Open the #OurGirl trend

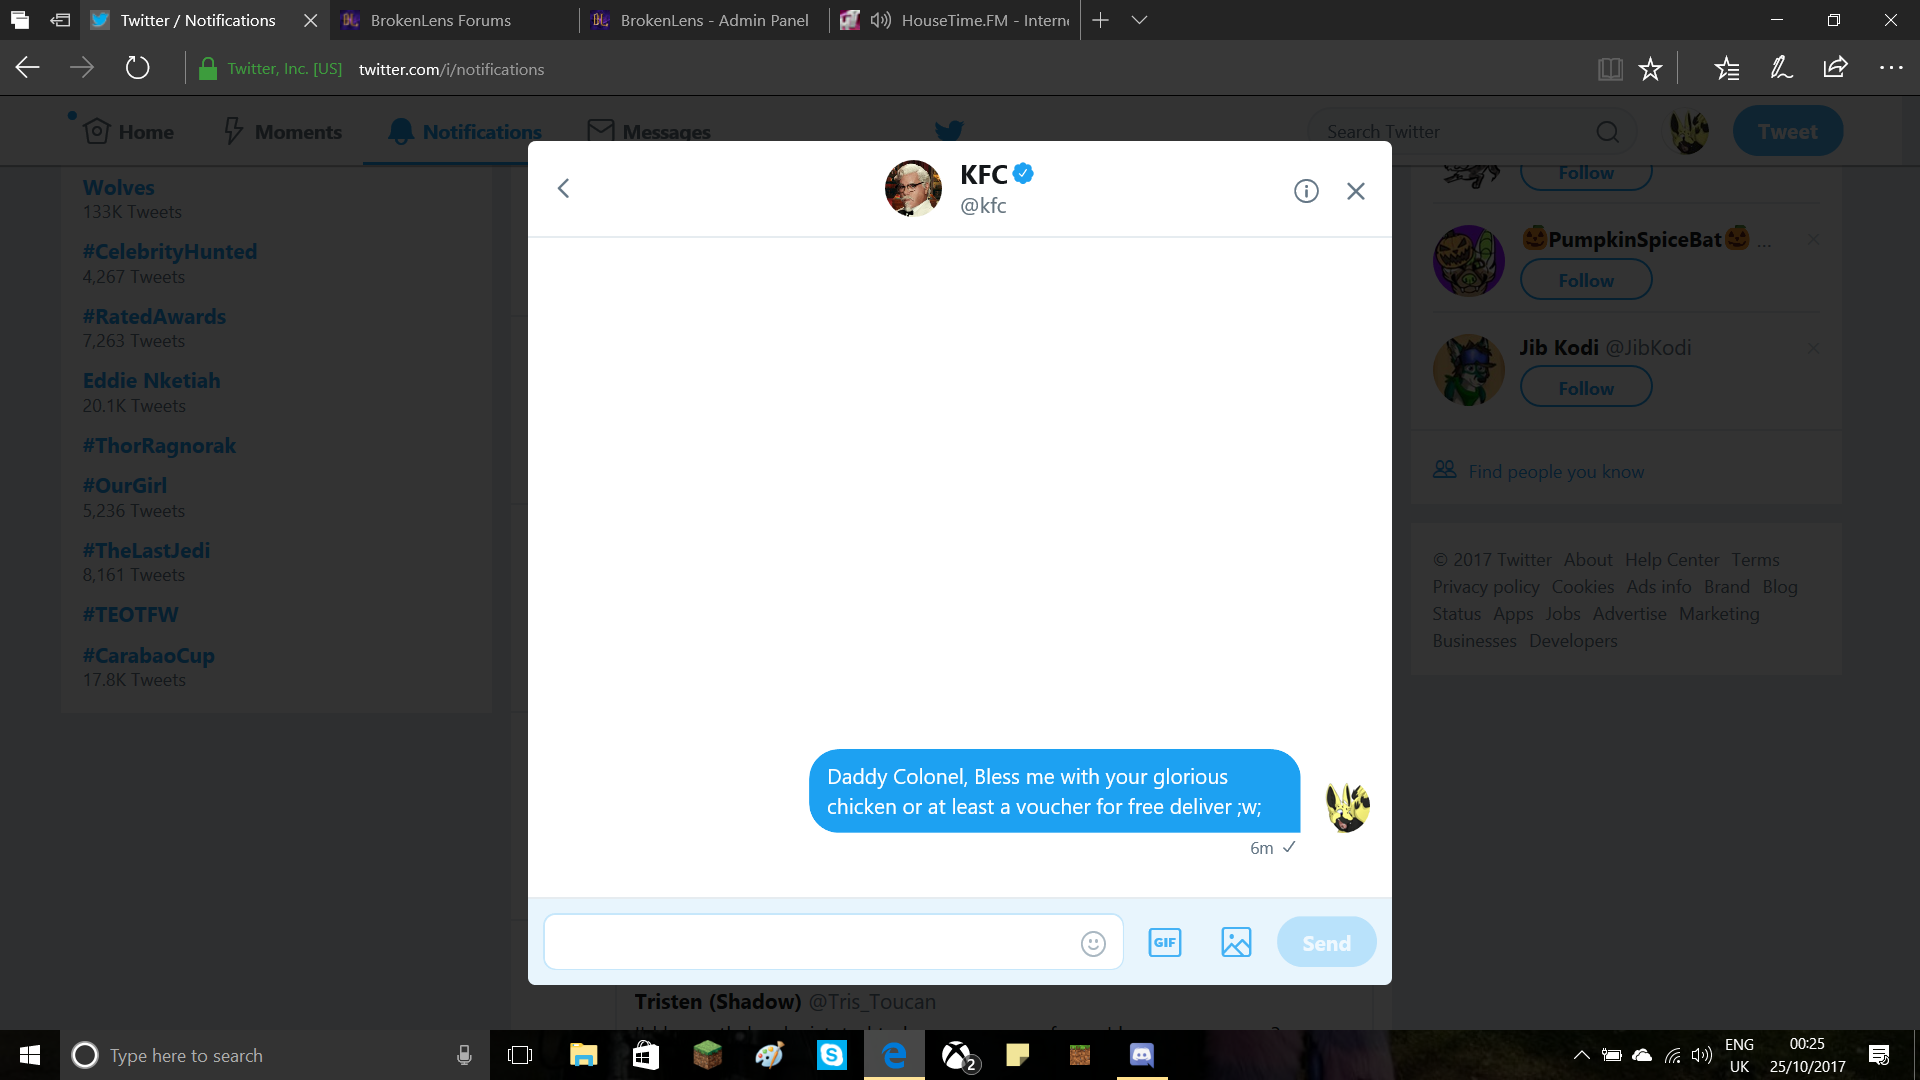[125, 486]
